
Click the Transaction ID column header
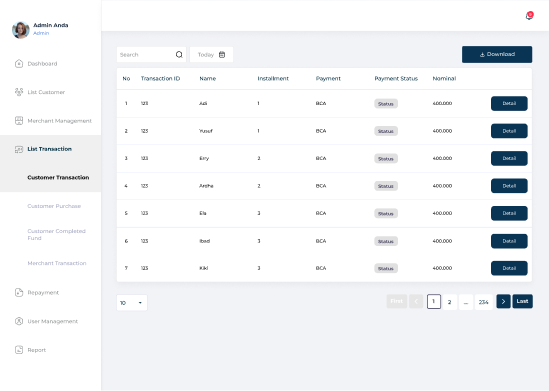(160, 78)
